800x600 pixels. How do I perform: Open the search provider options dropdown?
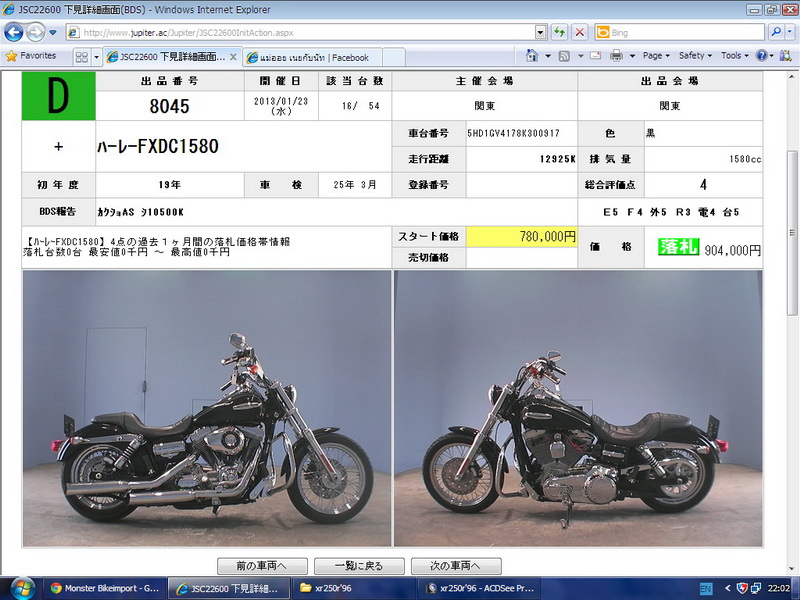(x=789, y=32)
